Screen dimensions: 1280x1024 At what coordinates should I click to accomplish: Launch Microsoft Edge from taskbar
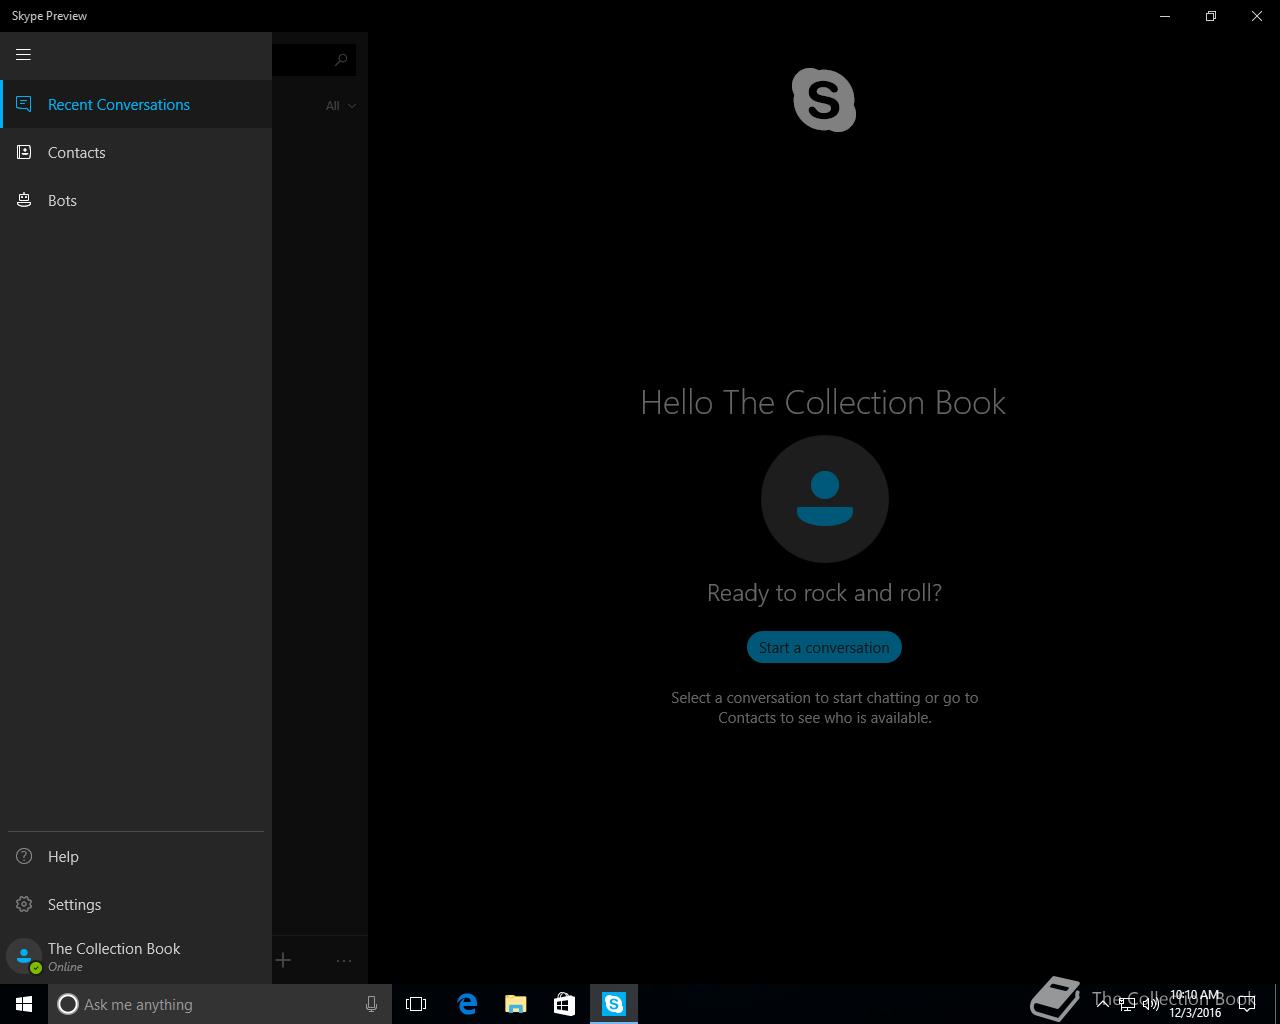(x=467, y=1004)
